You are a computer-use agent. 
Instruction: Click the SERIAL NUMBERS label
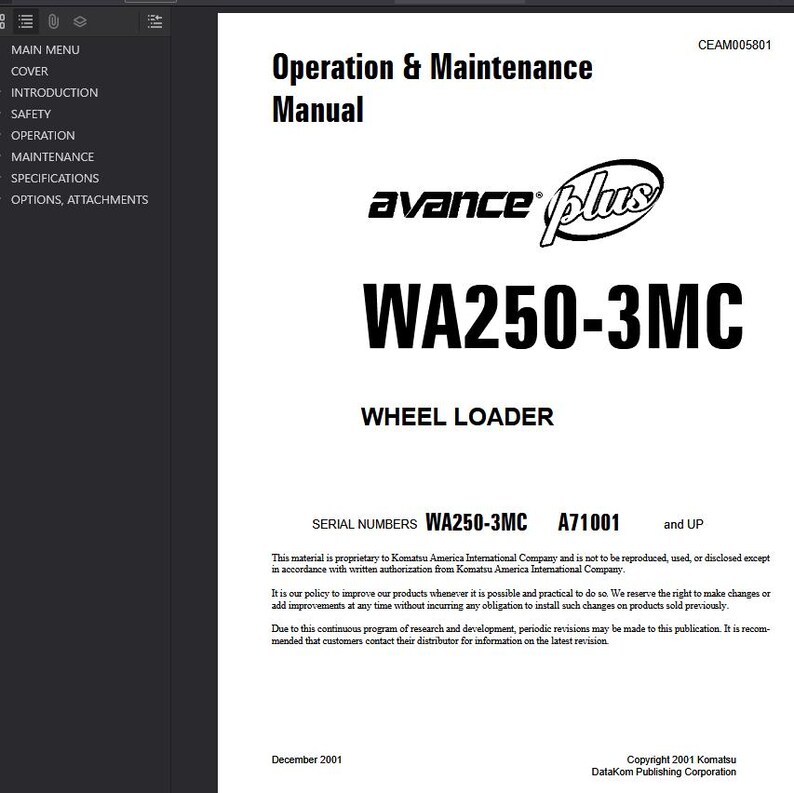(x=365, y=524)
